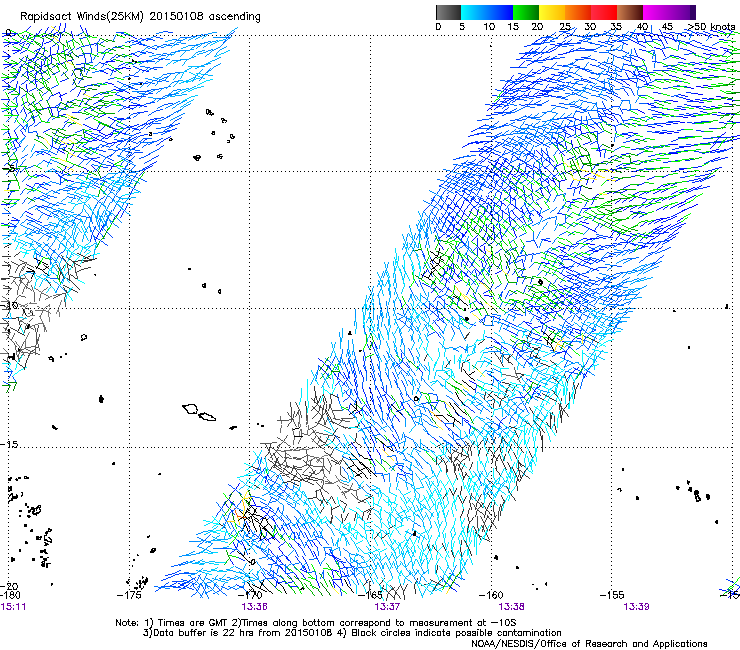This screenshot has width=740, height=650.
Task: Click the red 30–35 knots legend color band
Action: point(604,12)
